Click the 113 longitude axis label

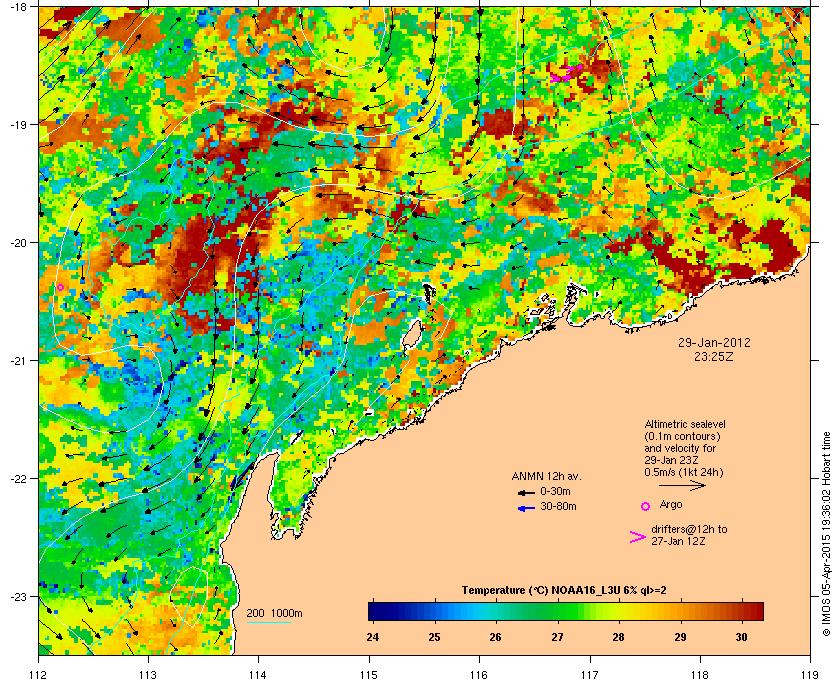coord(148,674)
